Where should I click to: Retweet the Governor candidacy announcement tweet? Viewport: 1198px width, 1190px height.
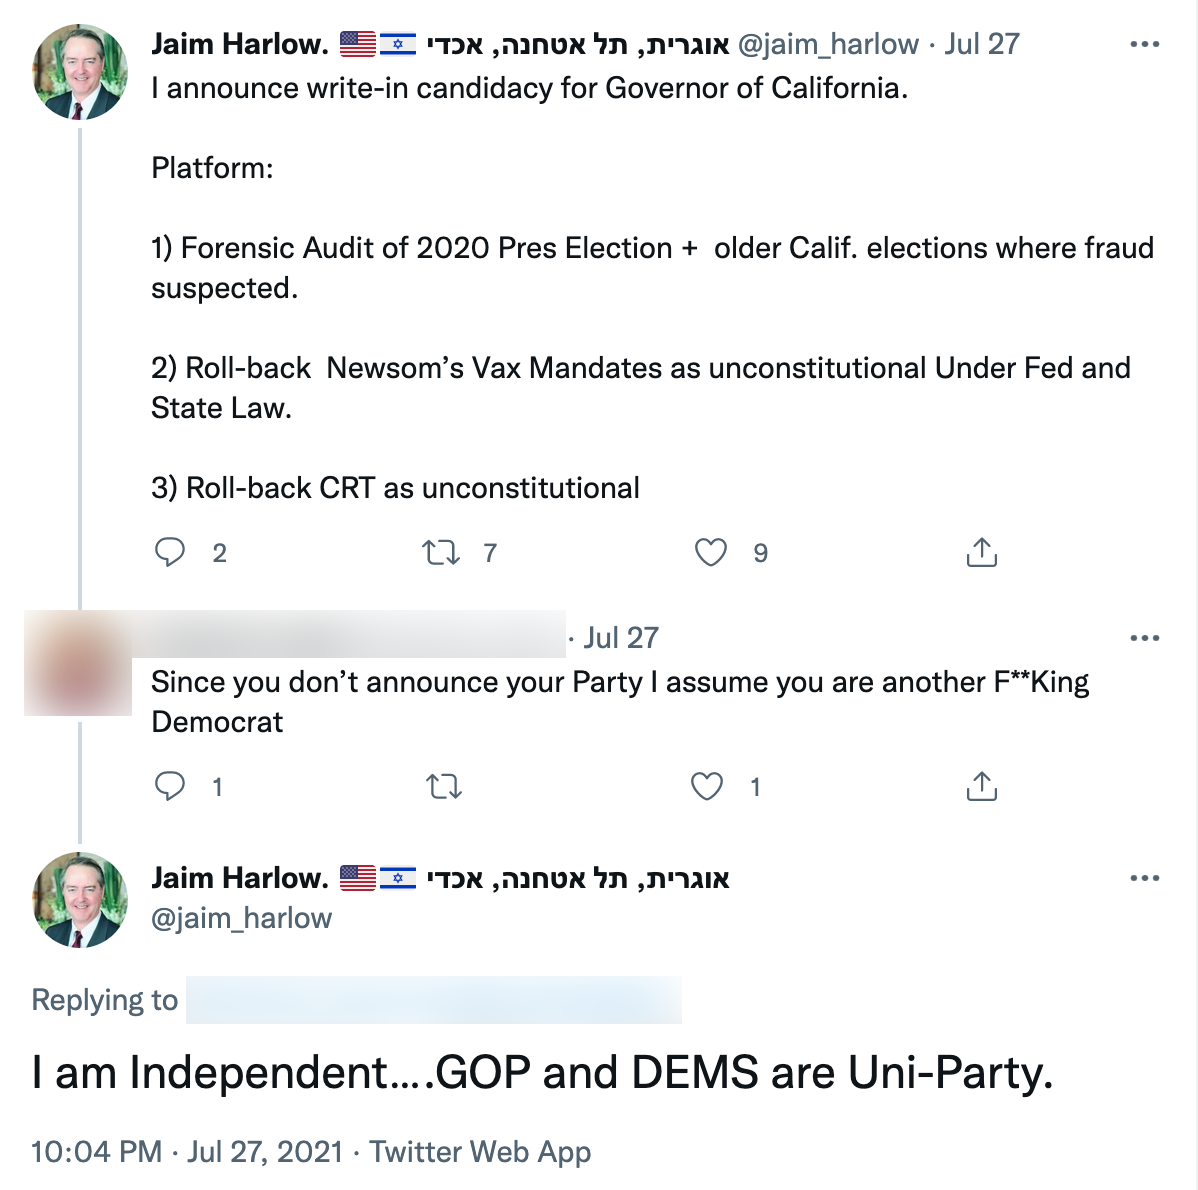441,552
